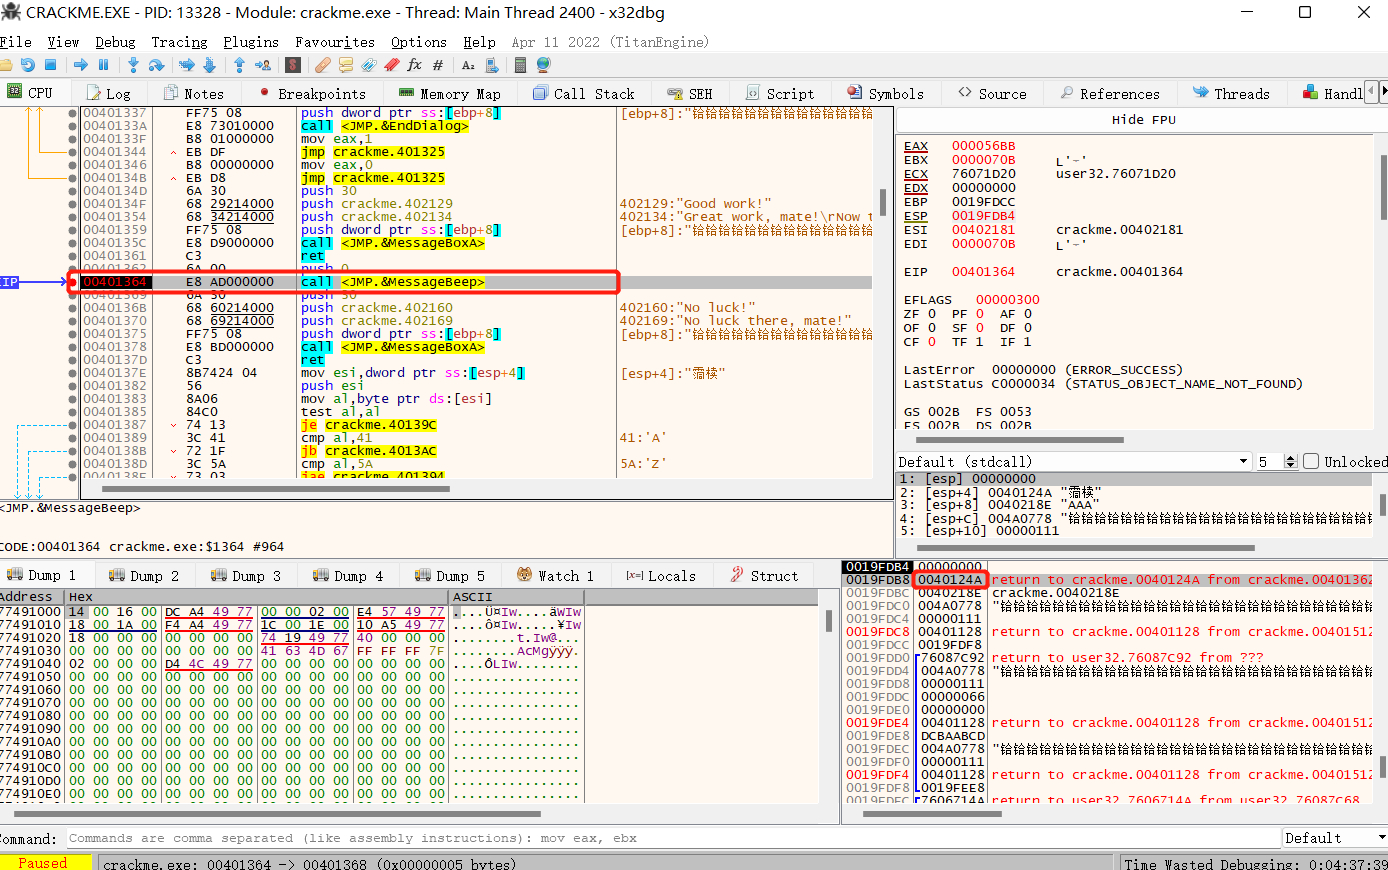The width and height of the screenshot is (1388, 870).
Task: Open the Comments toolbar icon
Action: (x=346, y=65)
